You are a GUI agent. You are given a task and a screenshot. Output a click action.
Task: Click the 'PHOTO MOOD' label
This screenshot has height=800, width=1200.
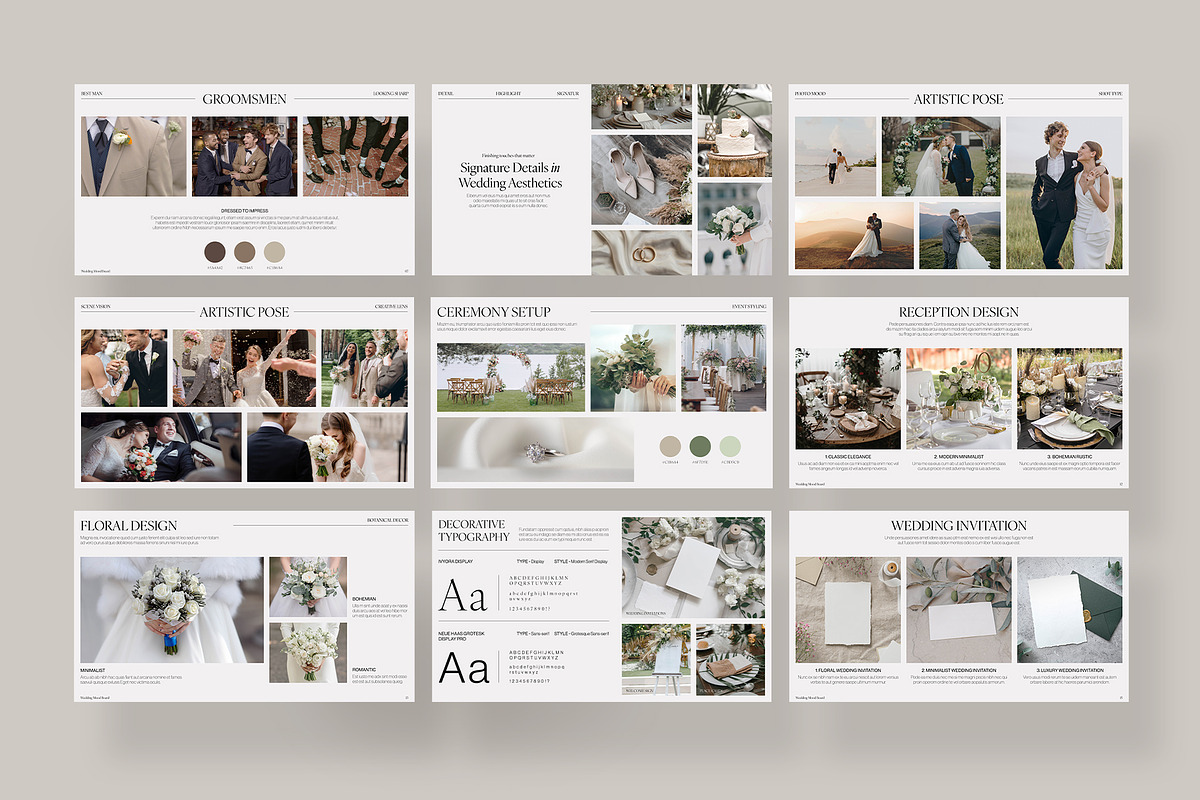(810, 93)
